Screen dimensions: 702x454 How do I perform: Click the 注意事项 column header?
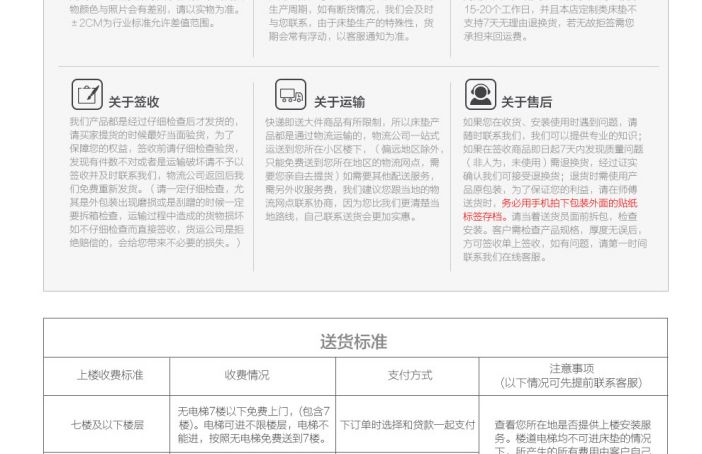click(x=571, y=375)
